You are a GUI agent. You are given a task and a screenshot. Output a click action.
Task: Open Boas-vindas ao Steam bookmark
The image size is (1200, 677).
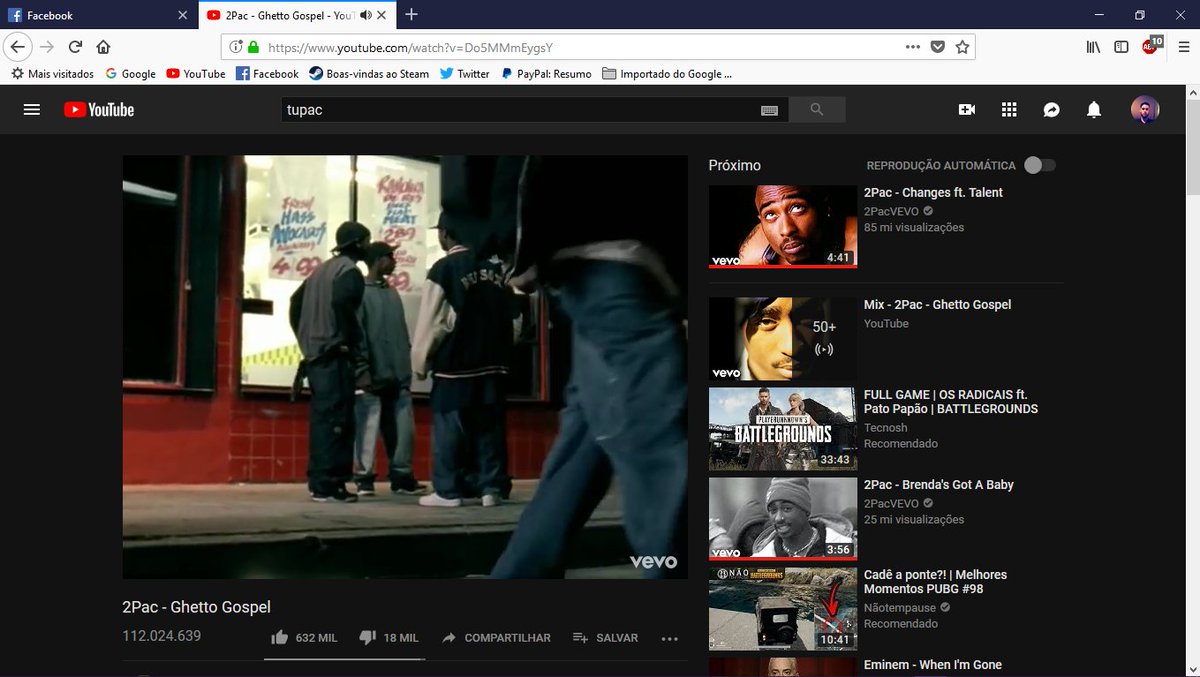point(369,74)
